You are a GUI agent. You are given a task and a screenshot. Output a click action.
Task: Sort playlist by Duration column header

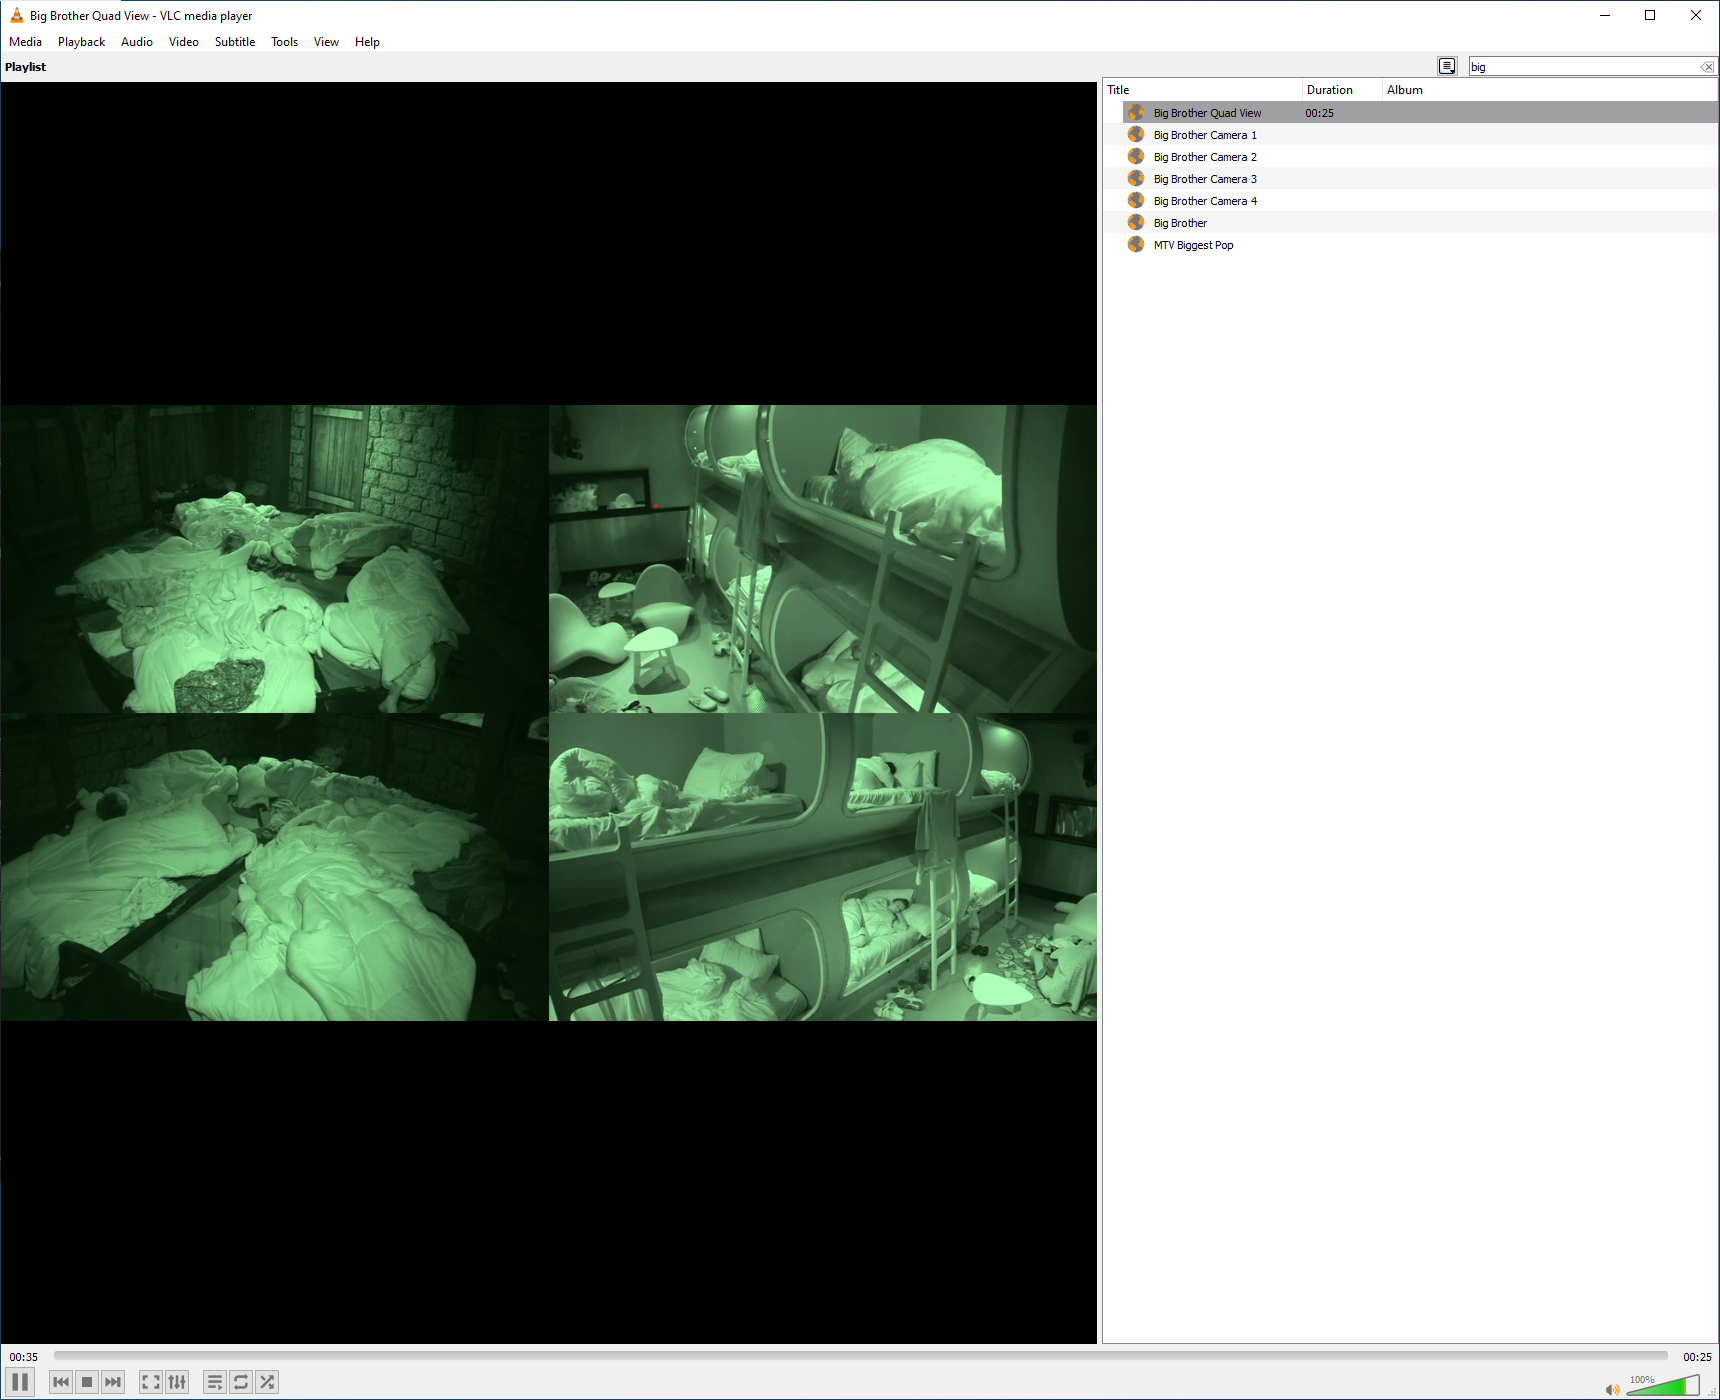(1342, 90)
